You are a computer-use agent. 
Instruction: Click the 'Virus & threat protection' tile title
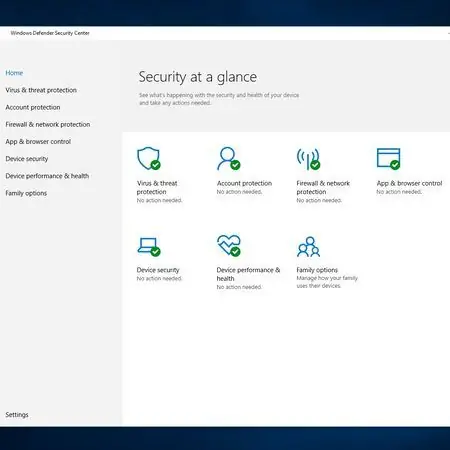coord(157,187)
